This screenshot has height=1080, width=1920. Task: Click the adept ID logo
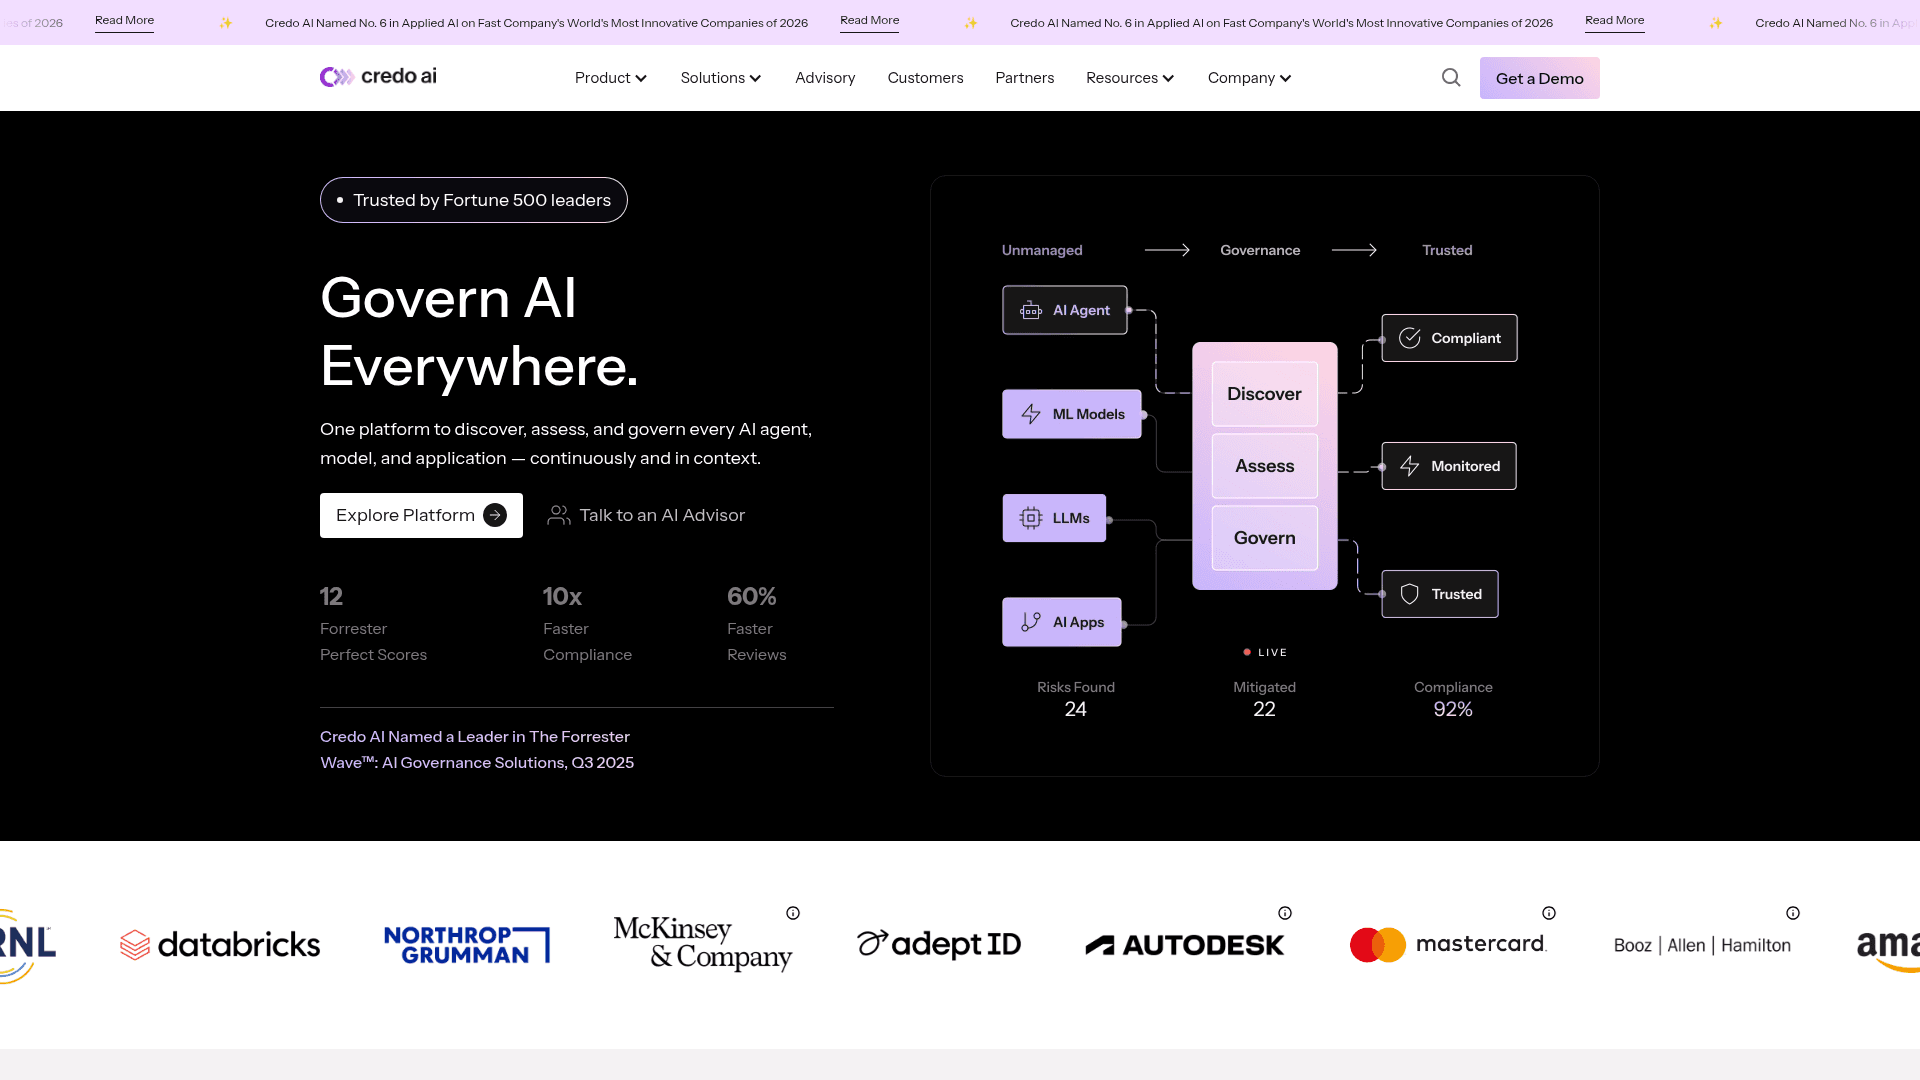[x=939, y=944]
